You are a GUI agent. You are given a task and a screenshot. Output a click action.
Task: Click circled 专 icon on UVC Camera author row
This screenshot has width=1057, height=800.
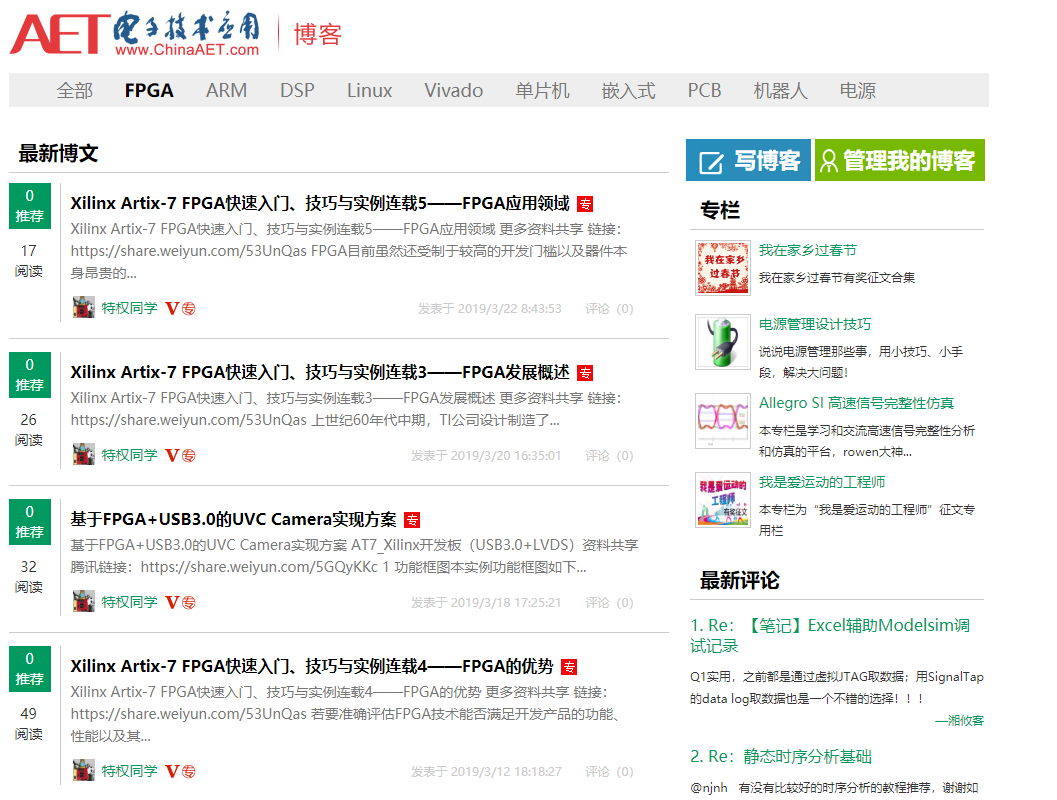[x=189, y=603]
